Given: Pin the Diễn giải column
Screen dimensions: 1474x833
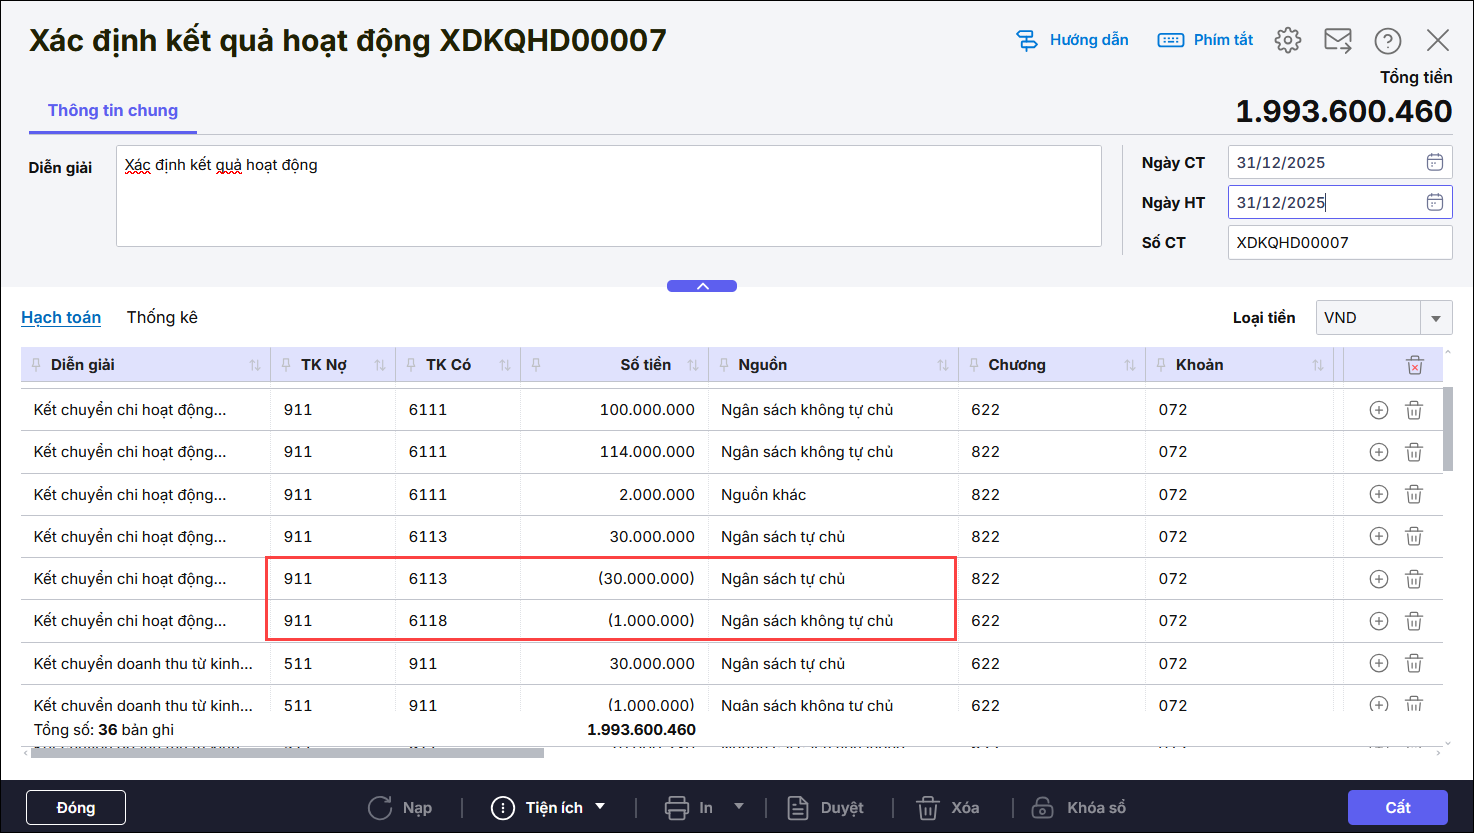Looking at the screenshot, I should click(37, 365).
